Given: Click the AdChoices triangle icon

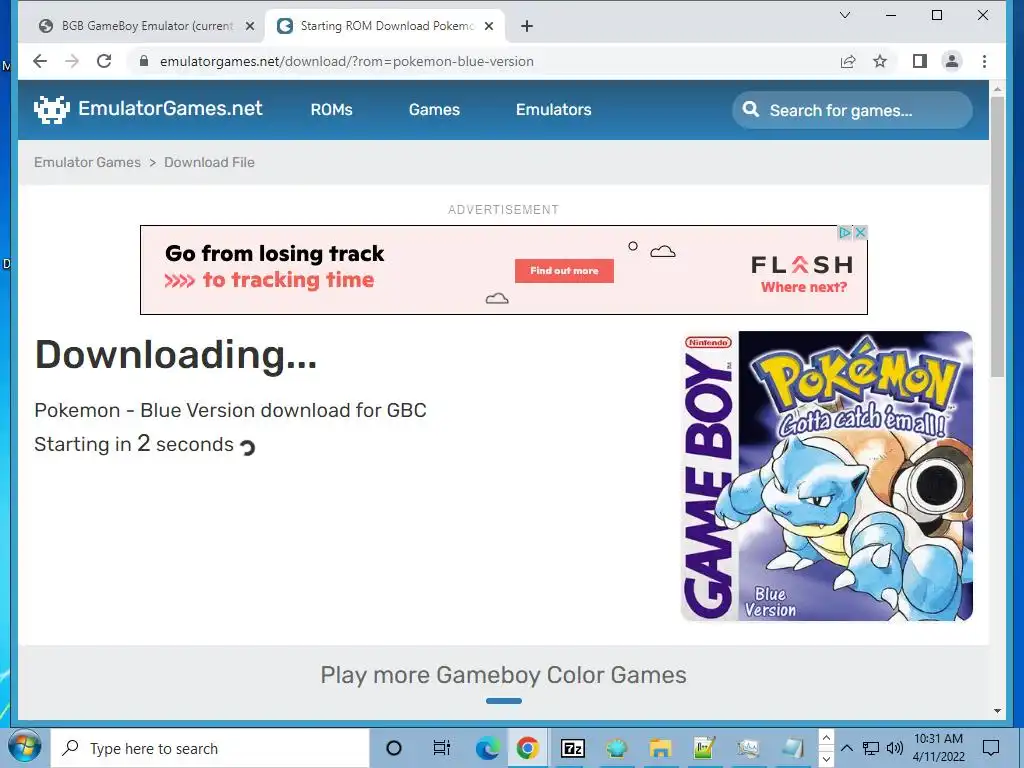Looking at the screenshot, I should [x=845, y=232].
